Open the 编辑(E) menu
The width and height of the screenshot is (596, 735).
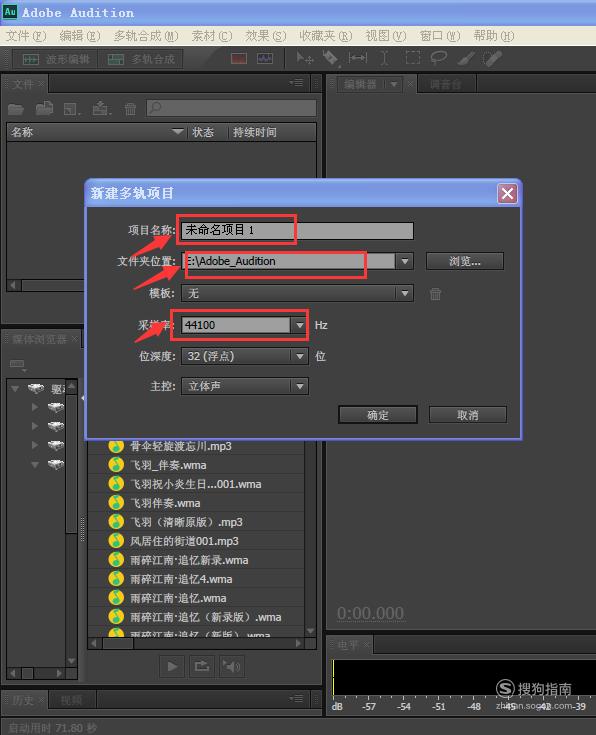point(80,36)
